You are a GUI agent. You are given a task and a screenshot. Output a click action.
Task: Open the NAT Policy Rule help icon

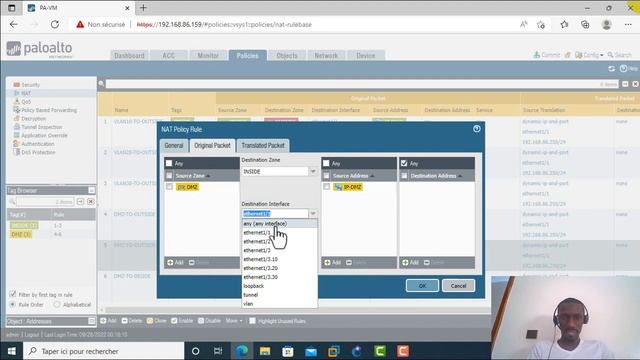tap(476, 129)
